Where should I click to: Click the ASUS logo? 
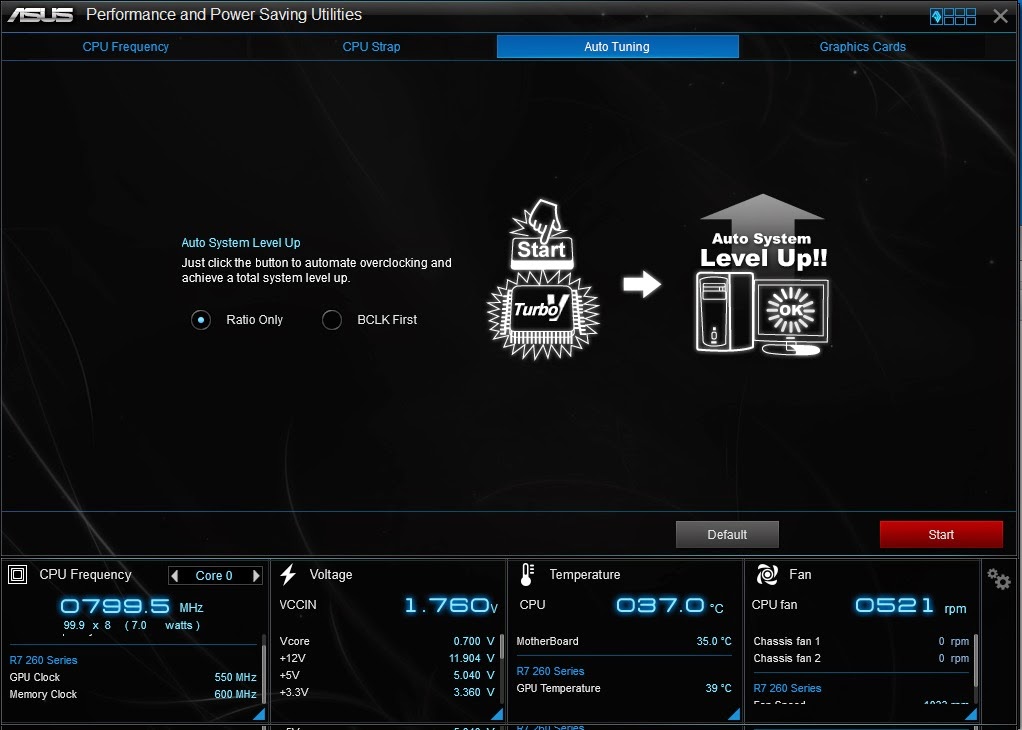(x=40, y=15)
